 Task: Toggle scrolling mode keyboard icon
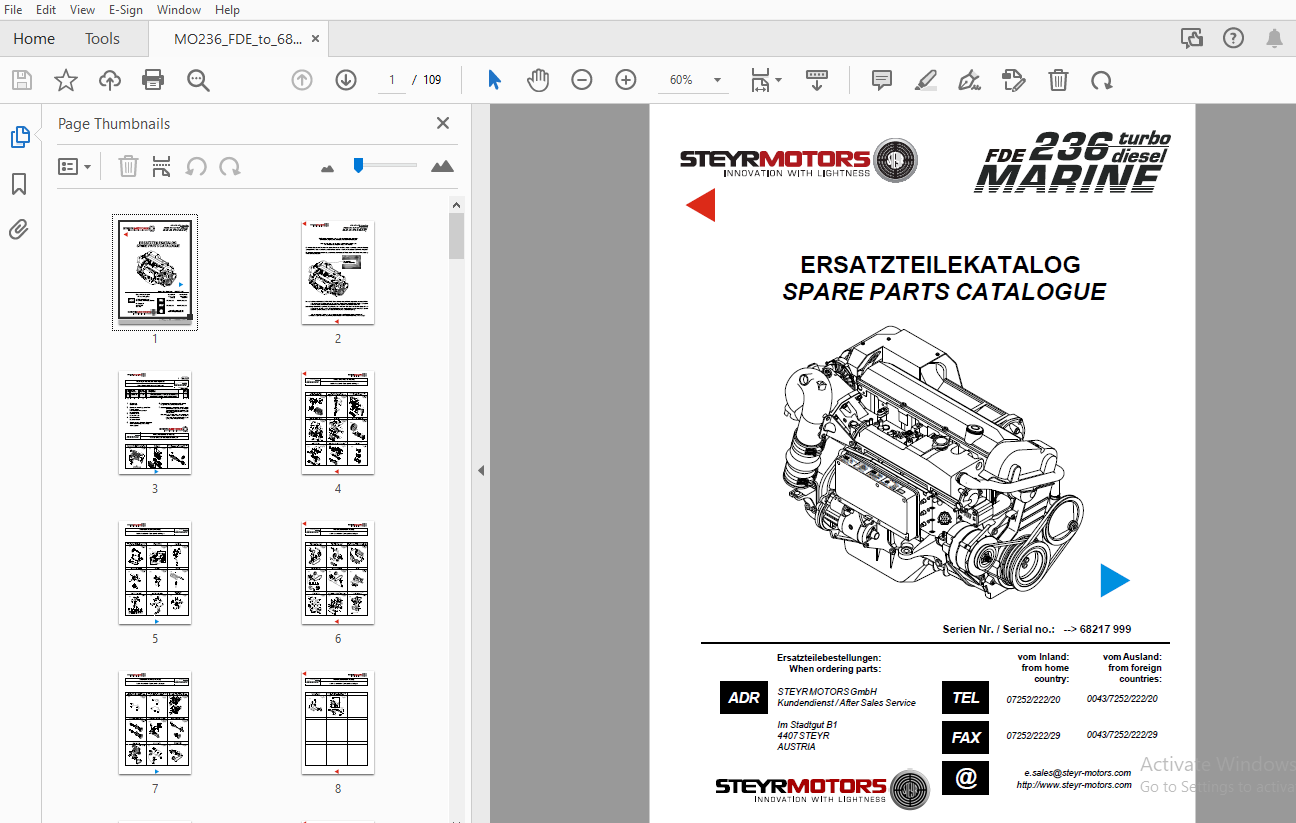(816, 80)
